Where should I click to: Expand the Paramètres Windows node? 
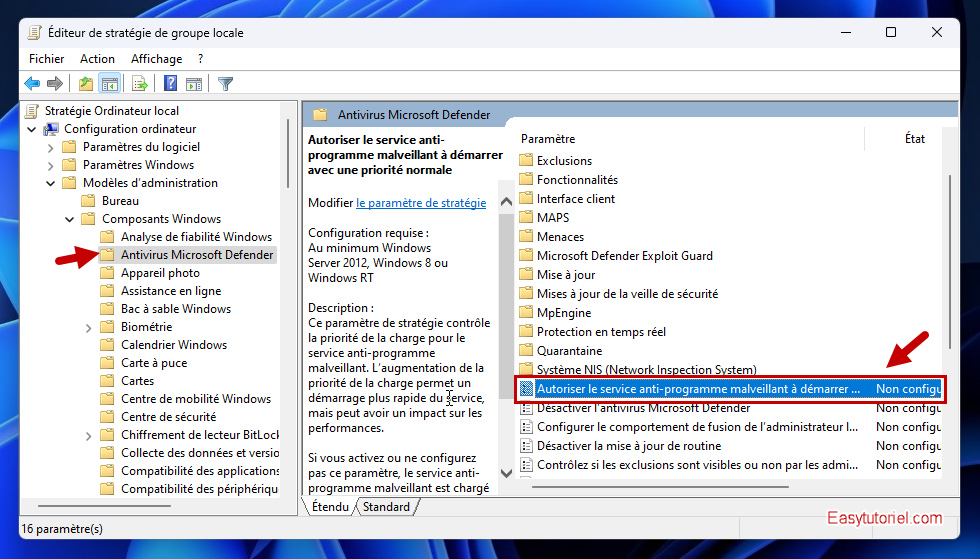pos(51,166)
